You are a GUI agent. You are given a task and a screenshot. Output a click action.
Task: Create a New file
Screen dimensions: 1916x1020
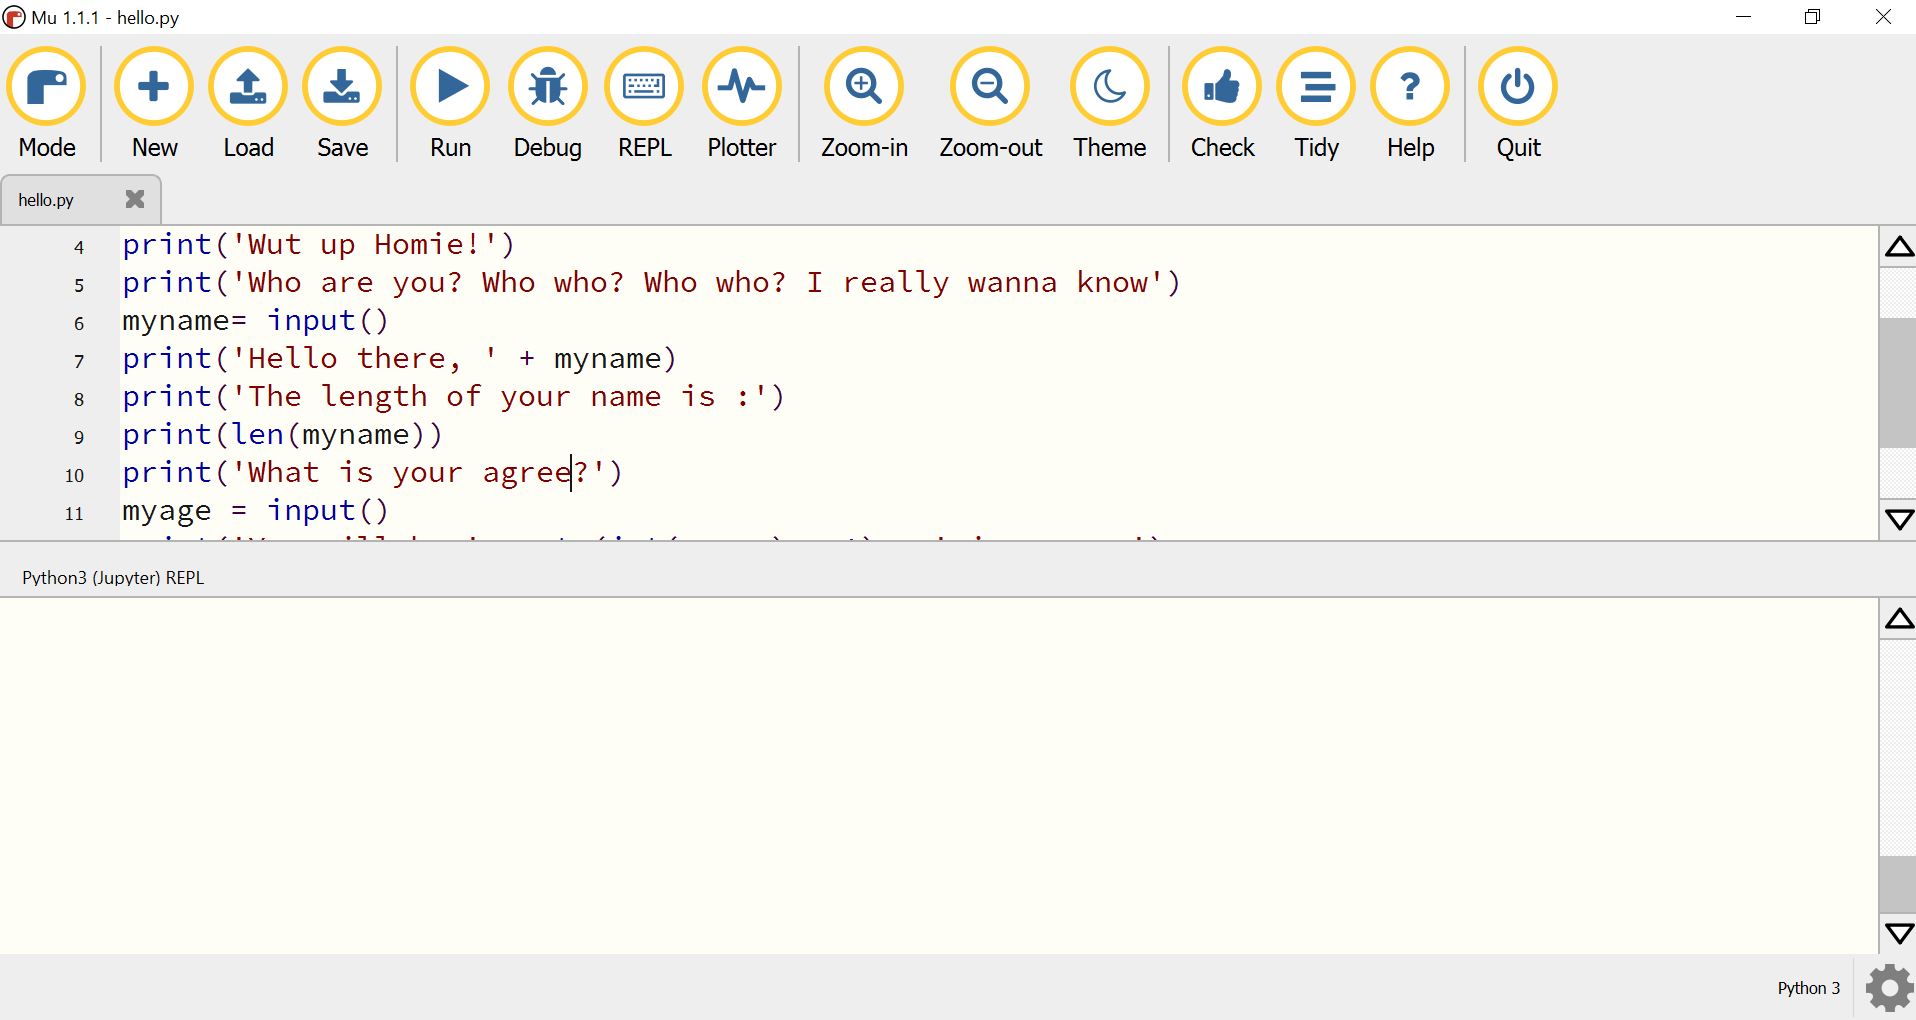[154, 104]
